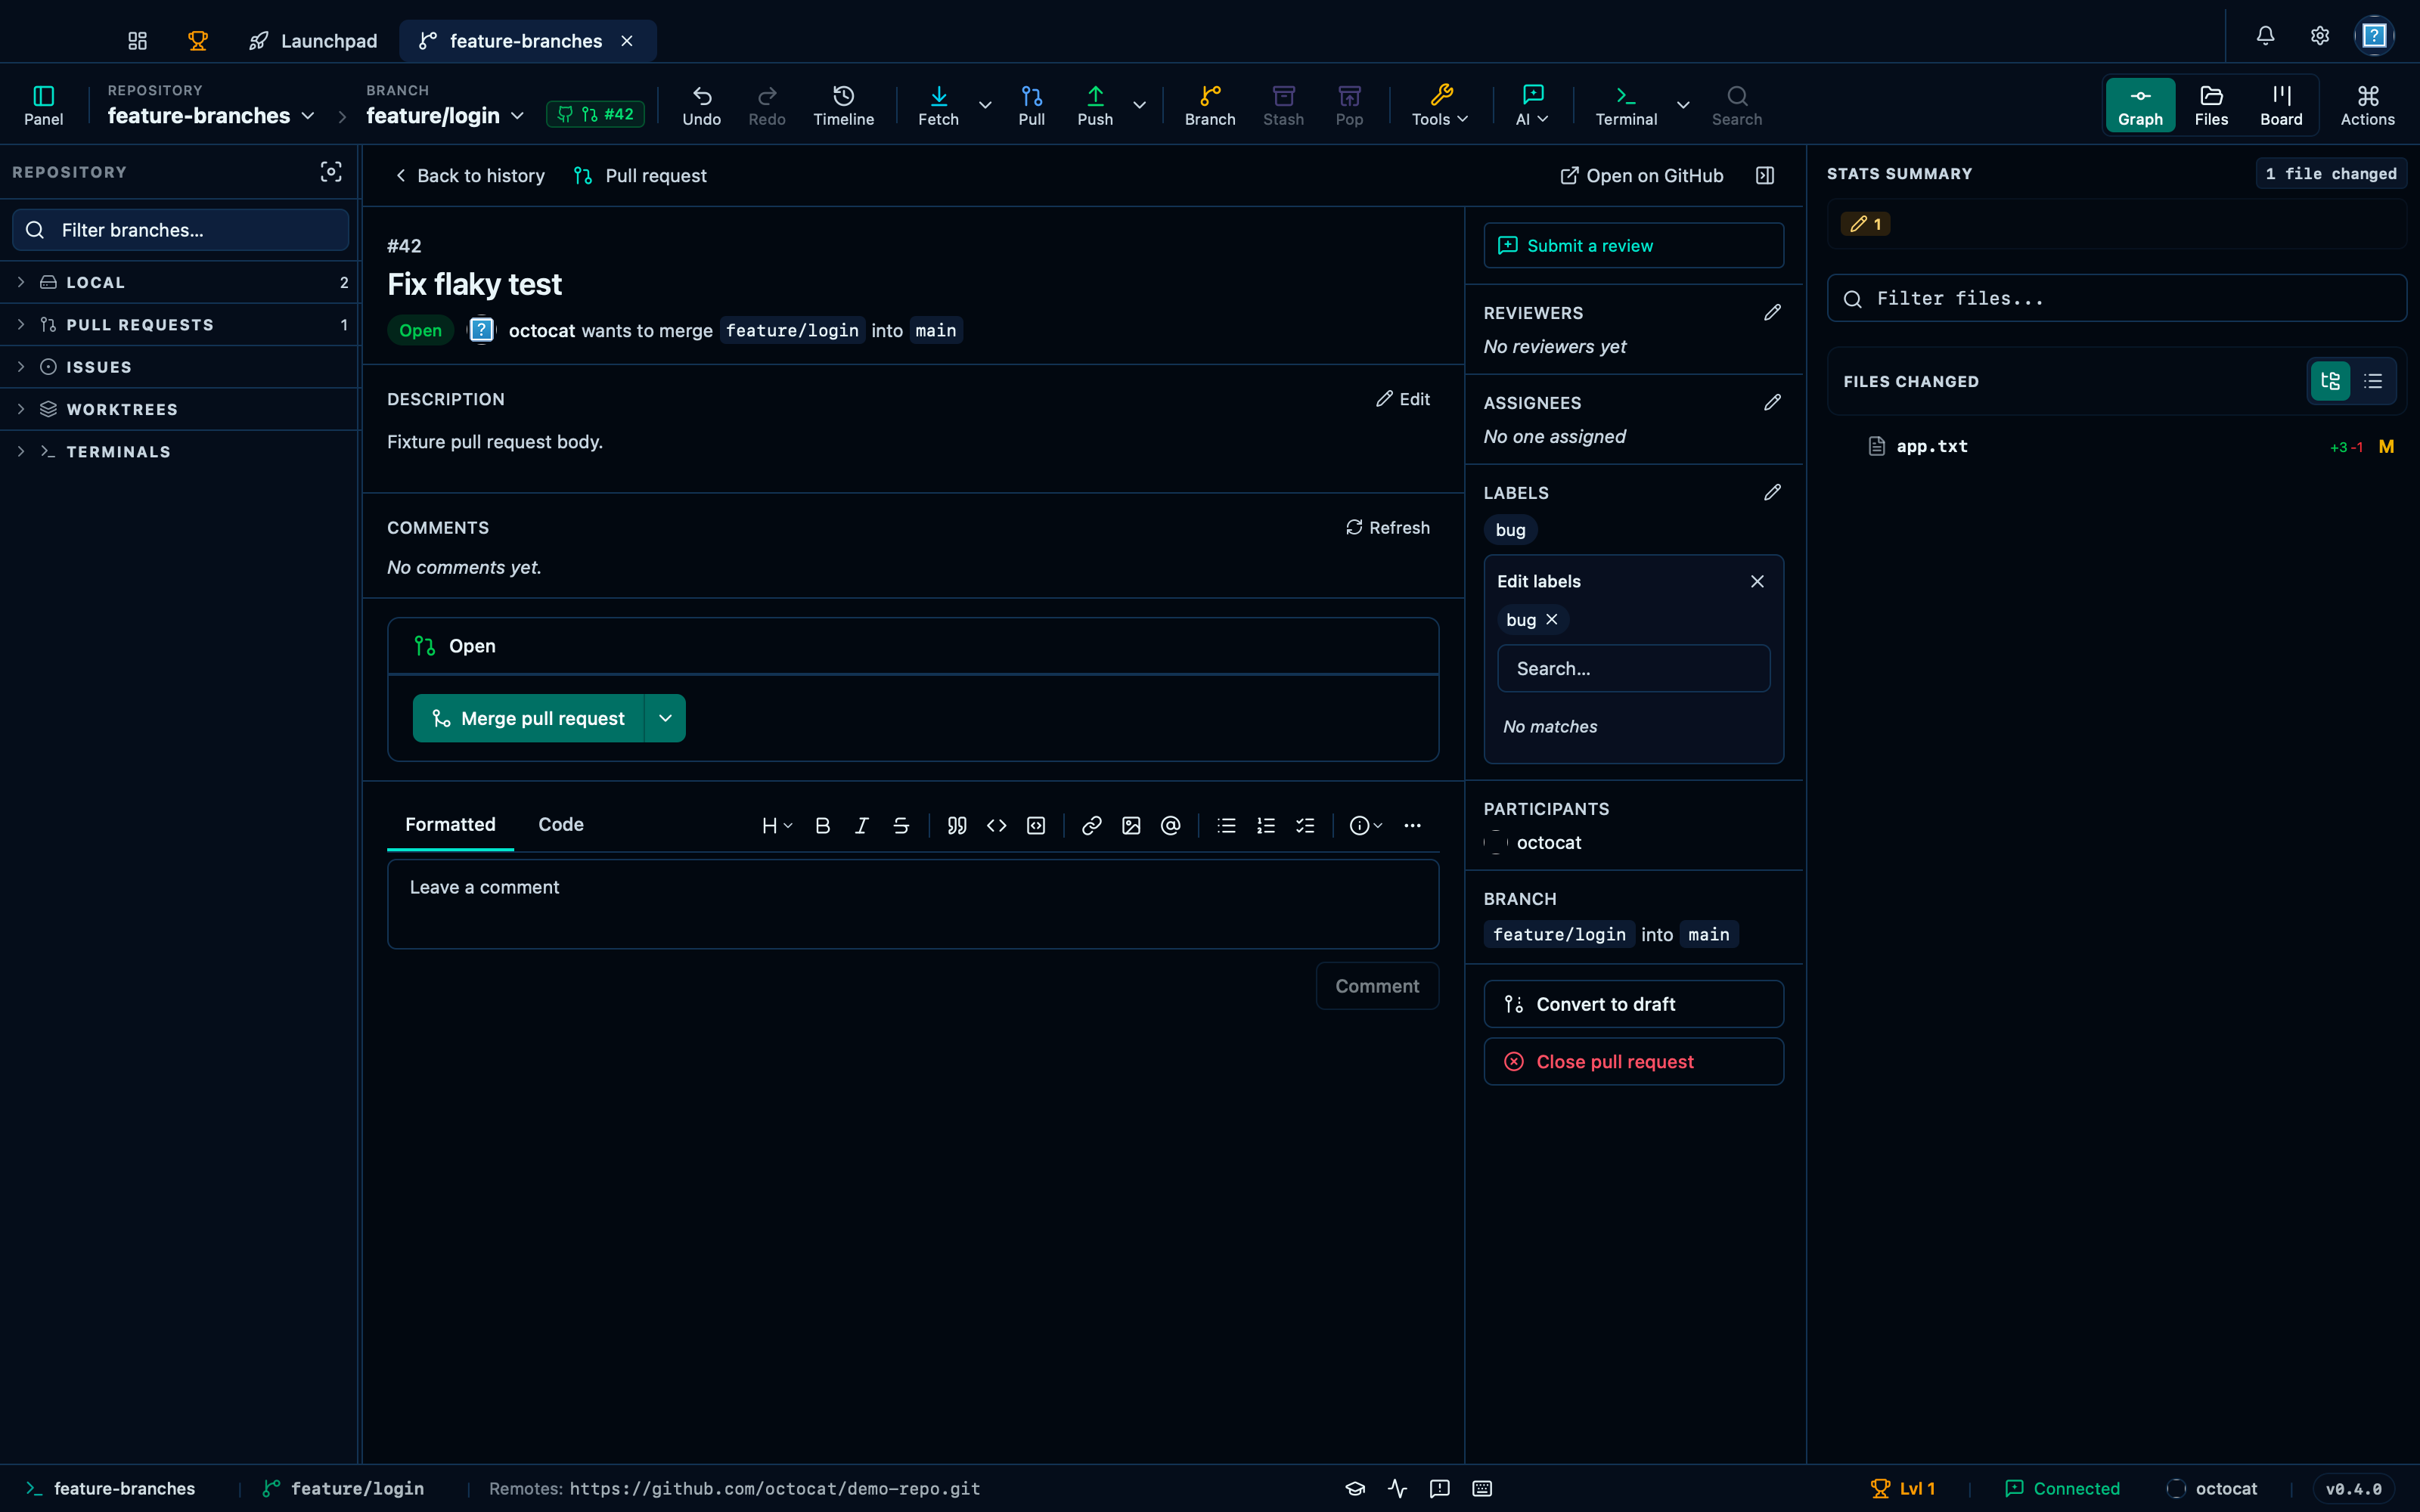The image size is (2420, 1512).
Task: Open settings gear
Action: 2320,36
